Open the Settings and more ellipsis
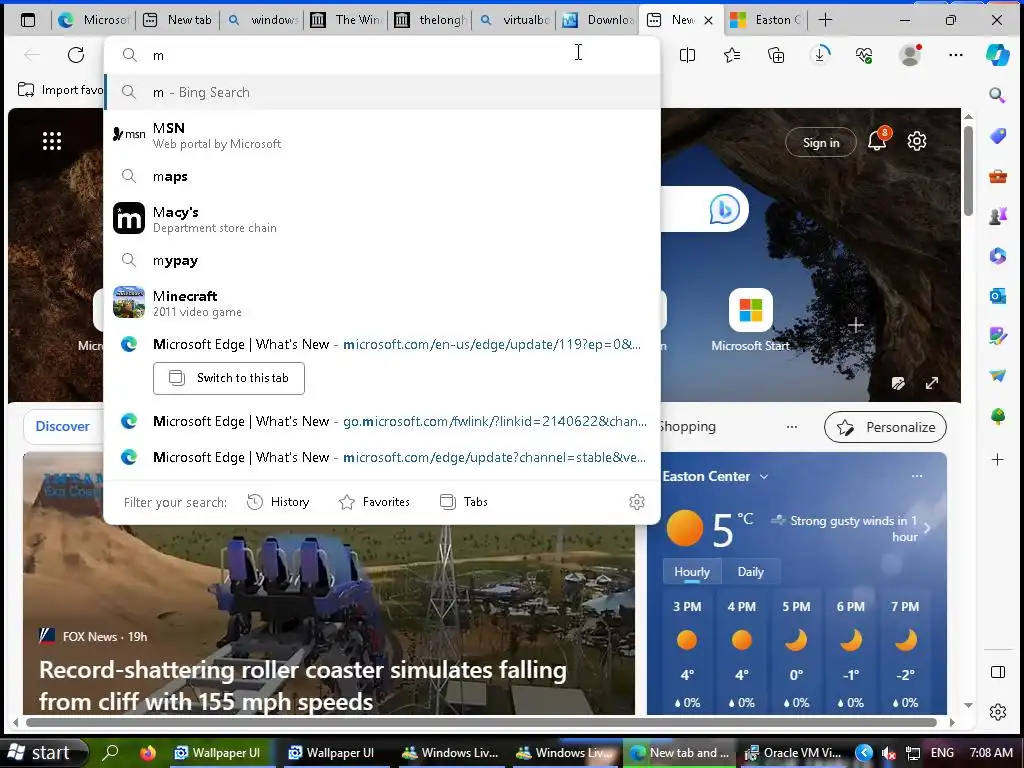This screenshot has width=1024, height=768. click(x=955, y=55)
